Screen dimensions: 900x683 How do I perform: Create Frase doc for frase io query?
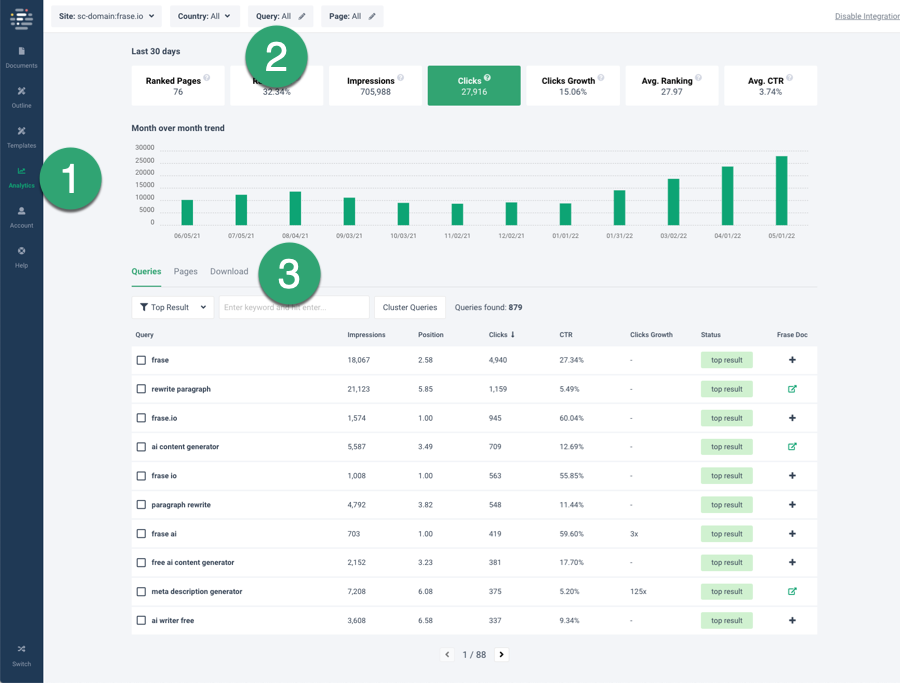point(792,476)
